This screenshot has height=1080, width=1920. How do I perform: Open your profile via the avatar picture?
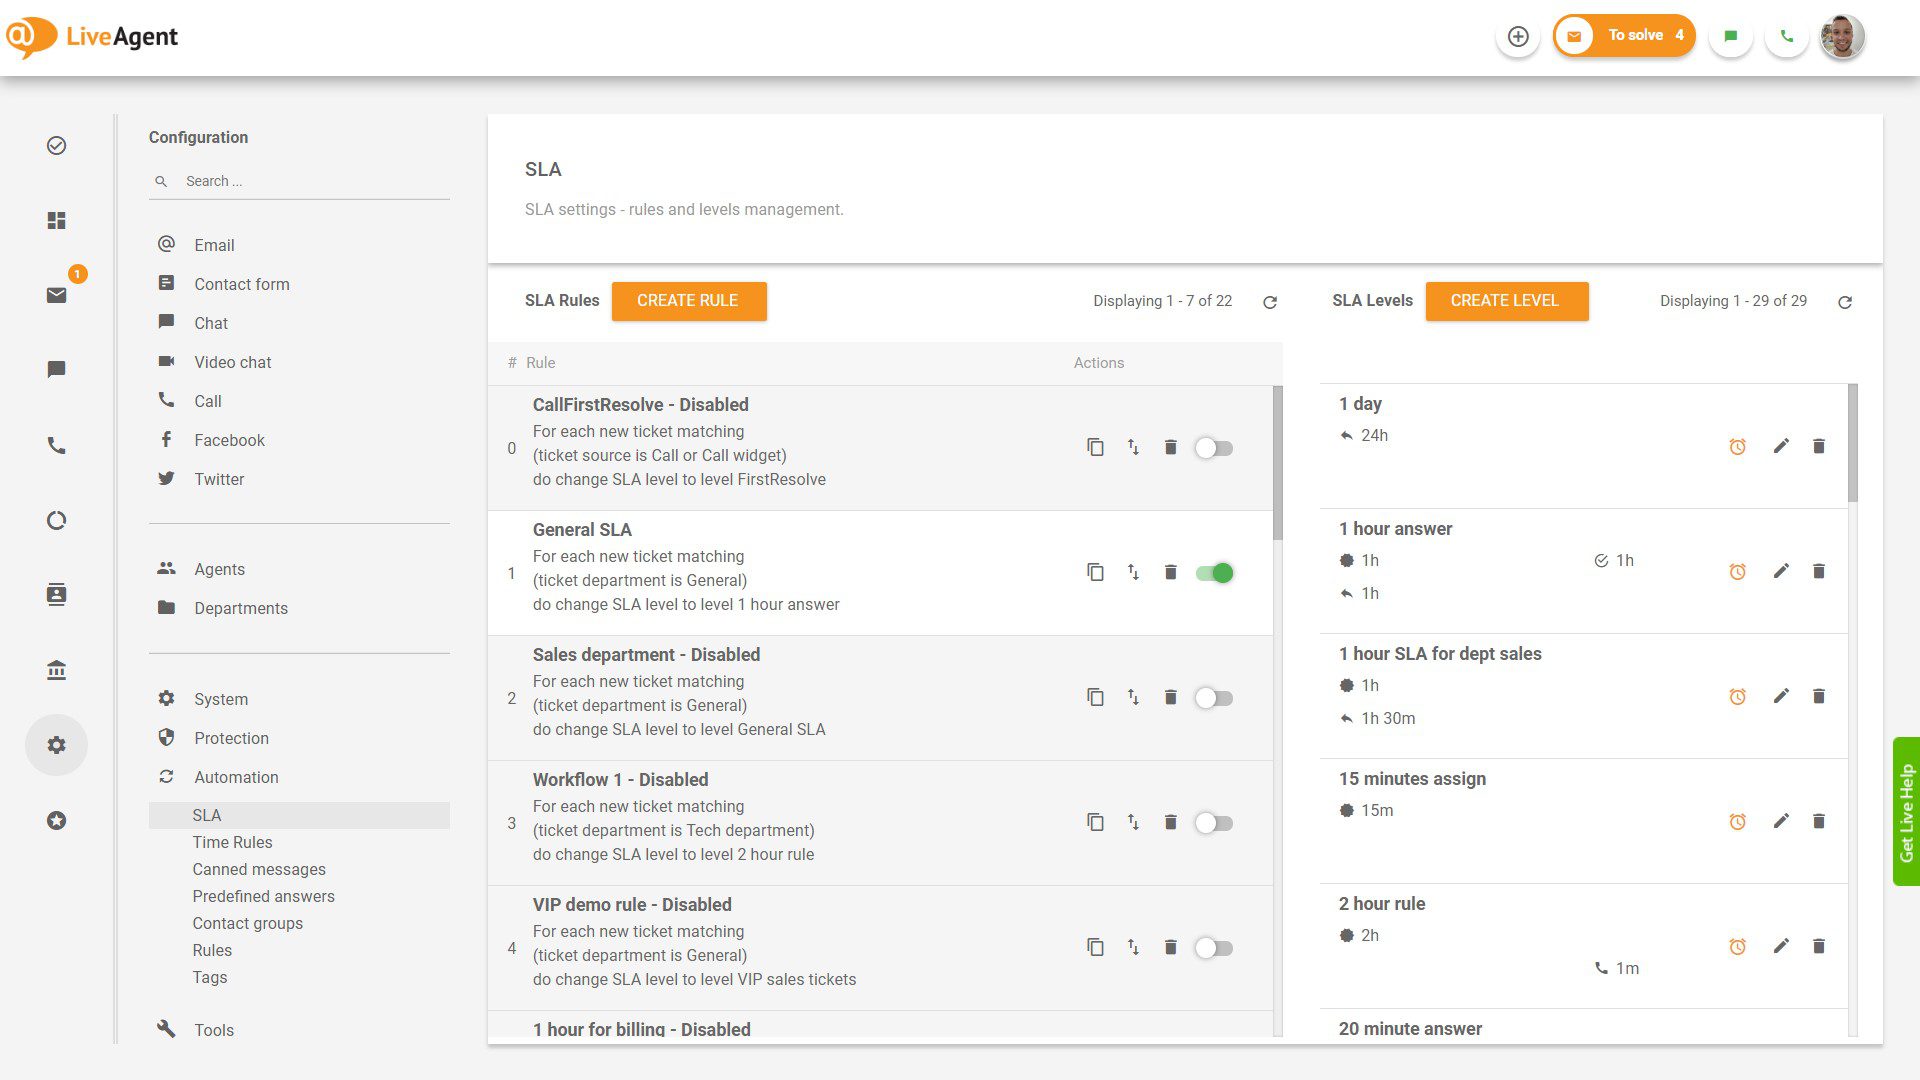[1841, 36]
